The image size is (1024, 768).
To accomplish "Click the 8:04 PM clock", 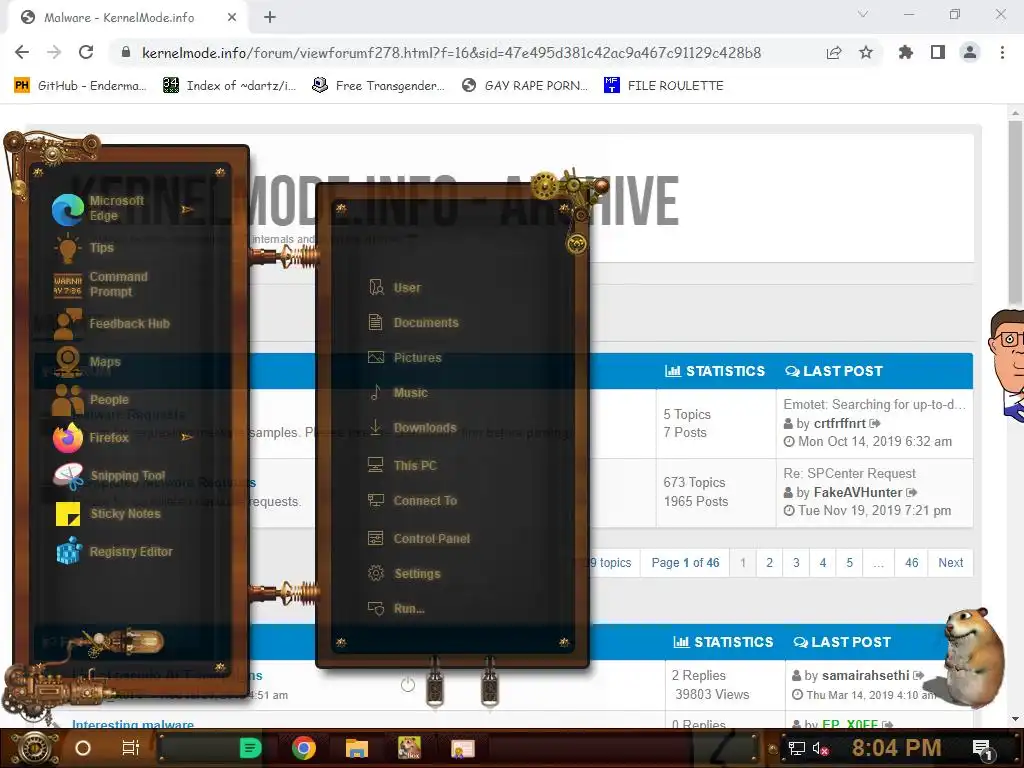I will pos(896,748).
